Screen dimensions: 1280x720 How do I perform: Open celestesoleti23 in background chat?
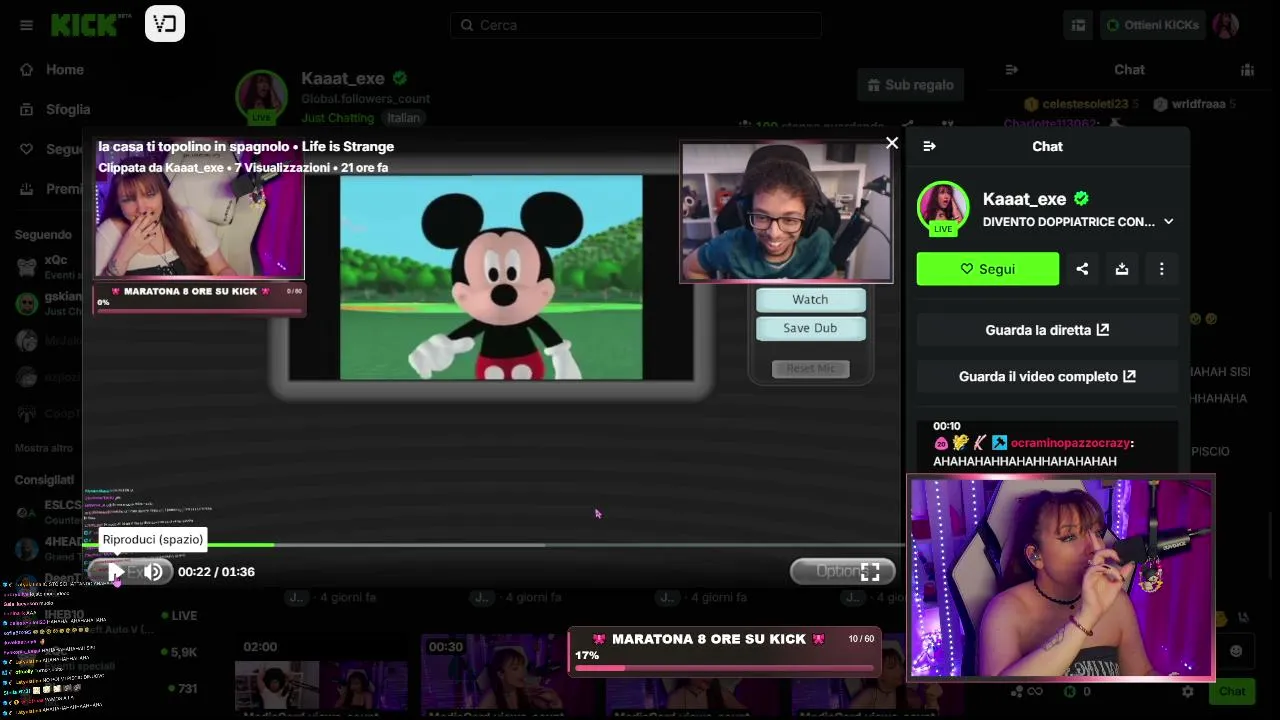pos(1085,104)
